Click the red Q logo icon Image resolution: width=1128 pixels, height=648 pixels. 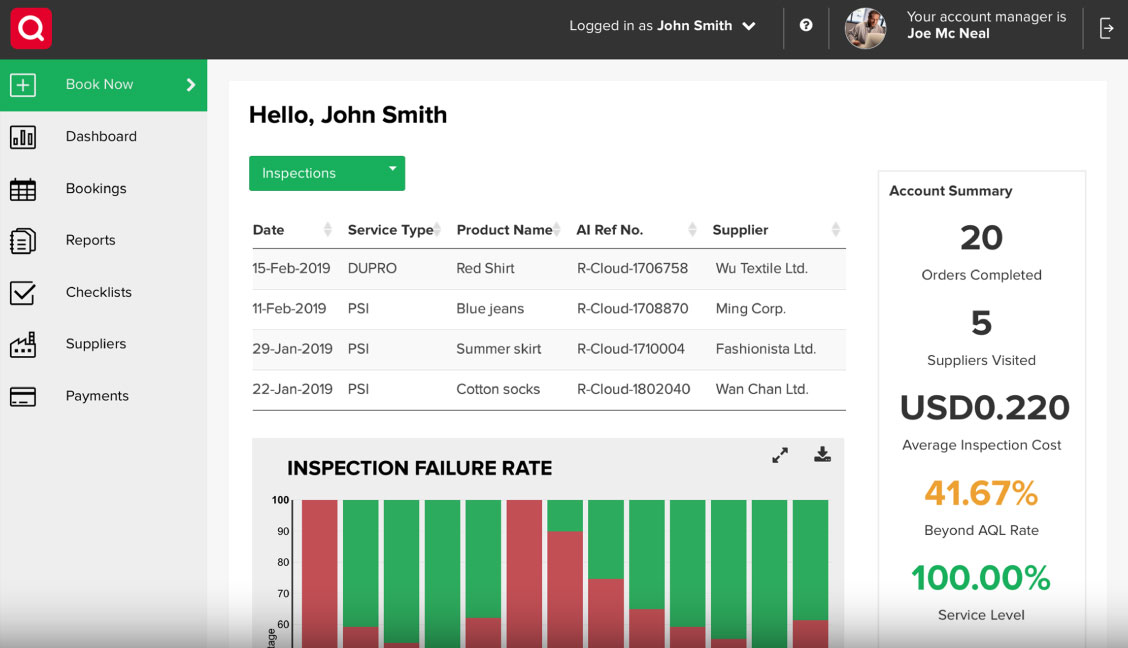(x=31, y=29)
